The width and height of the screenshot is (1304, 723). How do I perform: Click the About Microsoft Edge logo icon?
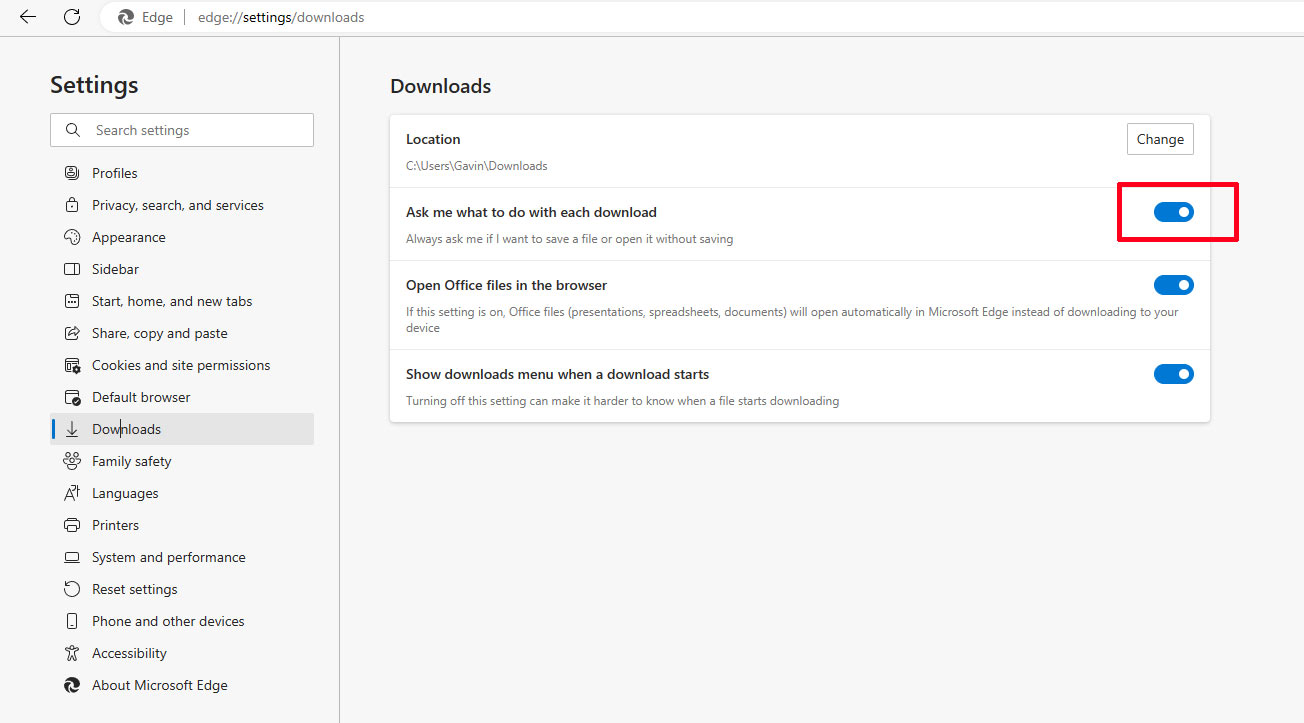[72, 685]
